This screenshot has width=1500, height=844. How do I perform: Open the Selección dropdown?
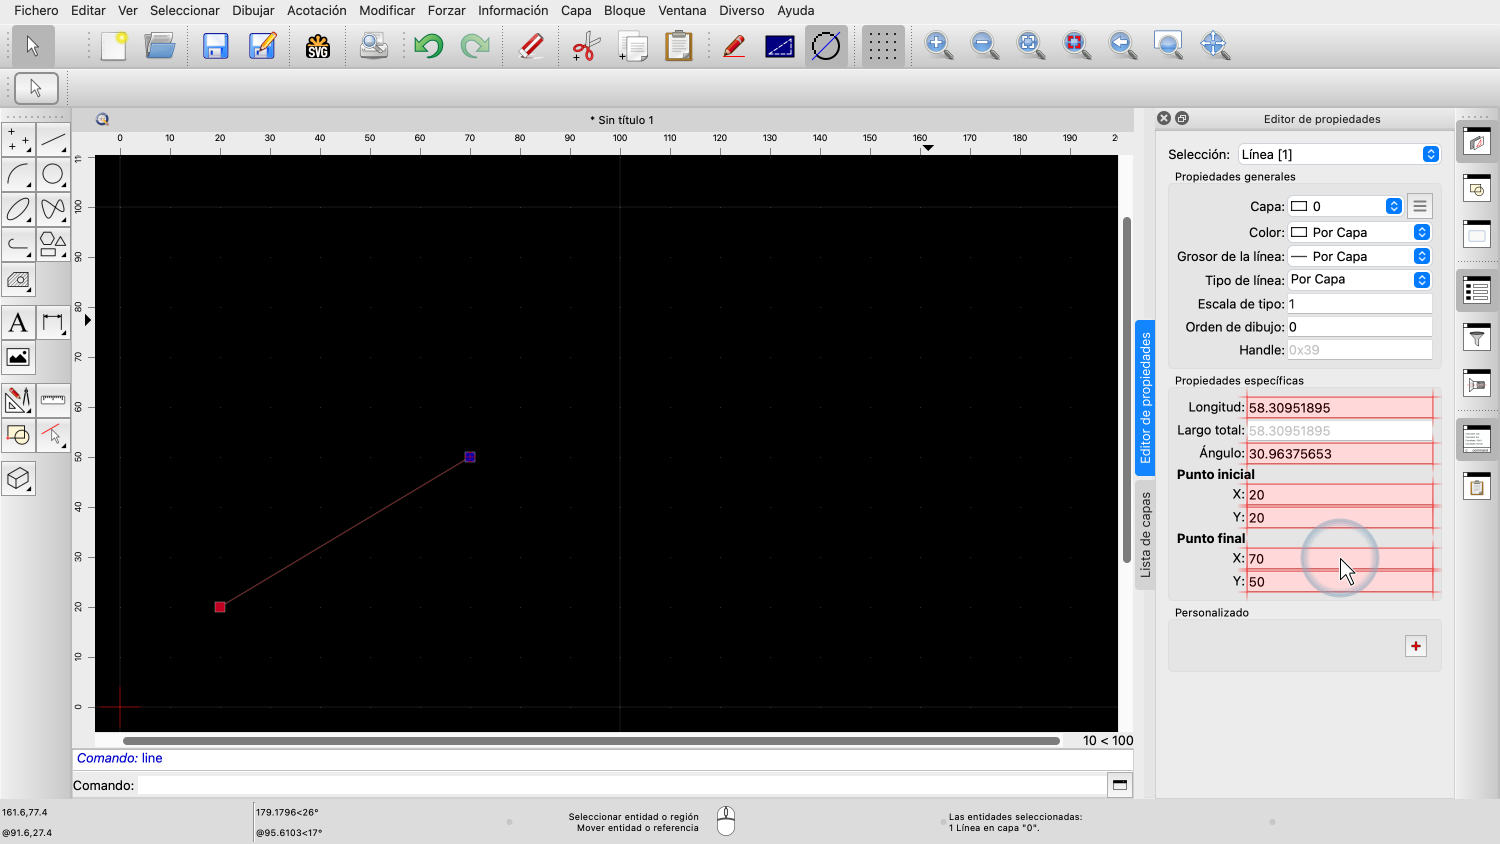pos(1338,154)
